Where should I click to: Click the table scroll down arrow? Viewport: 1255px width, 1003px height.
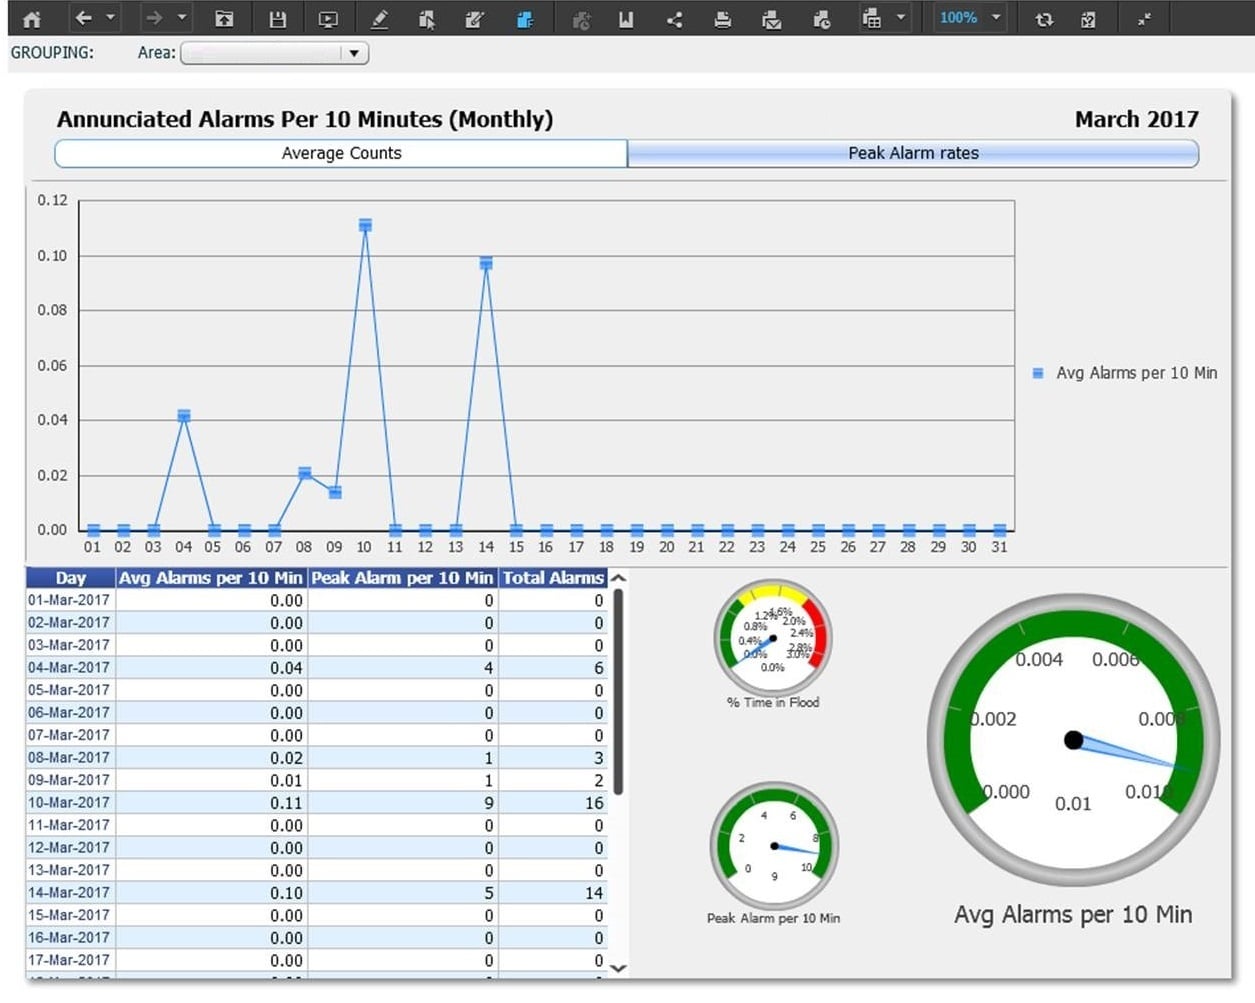tap(618, 967)
